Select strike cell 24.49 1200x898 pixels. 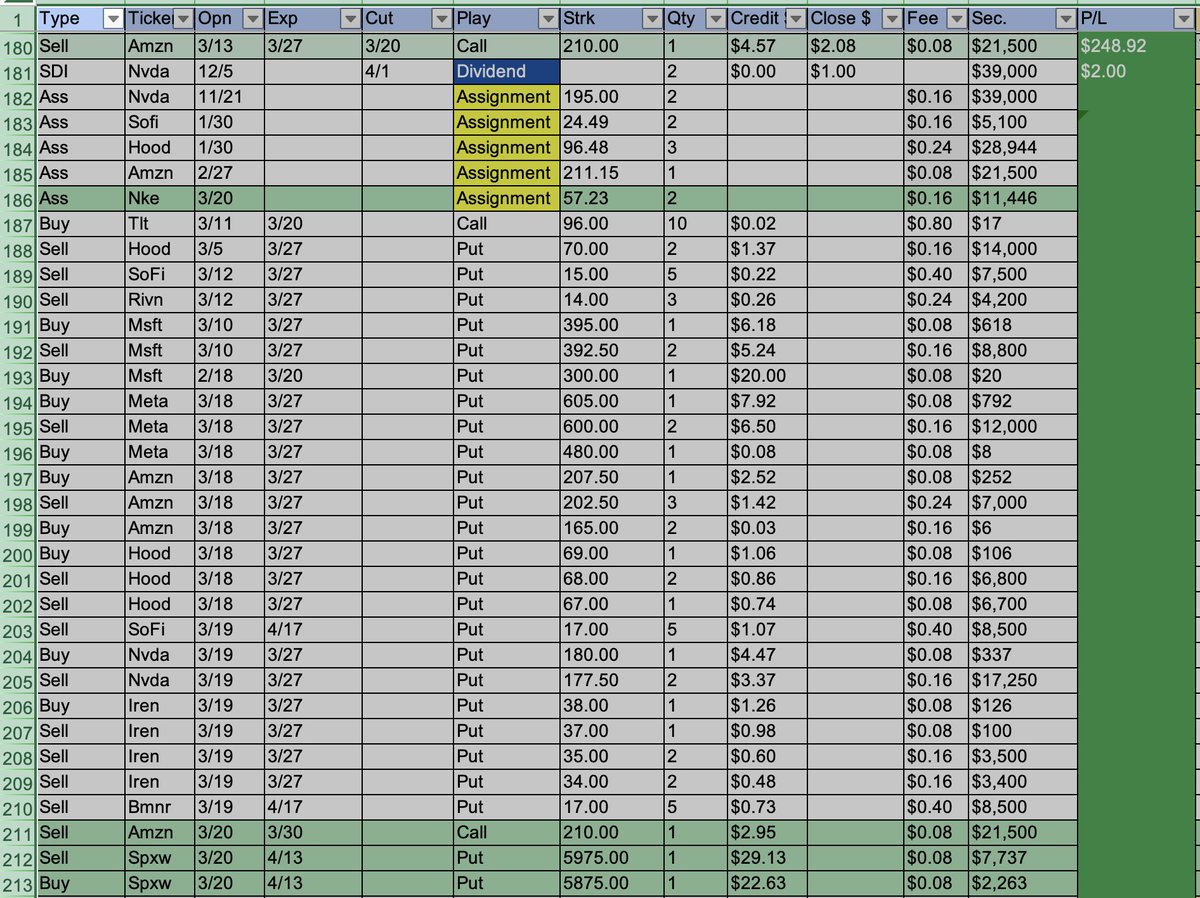[612, 122]
